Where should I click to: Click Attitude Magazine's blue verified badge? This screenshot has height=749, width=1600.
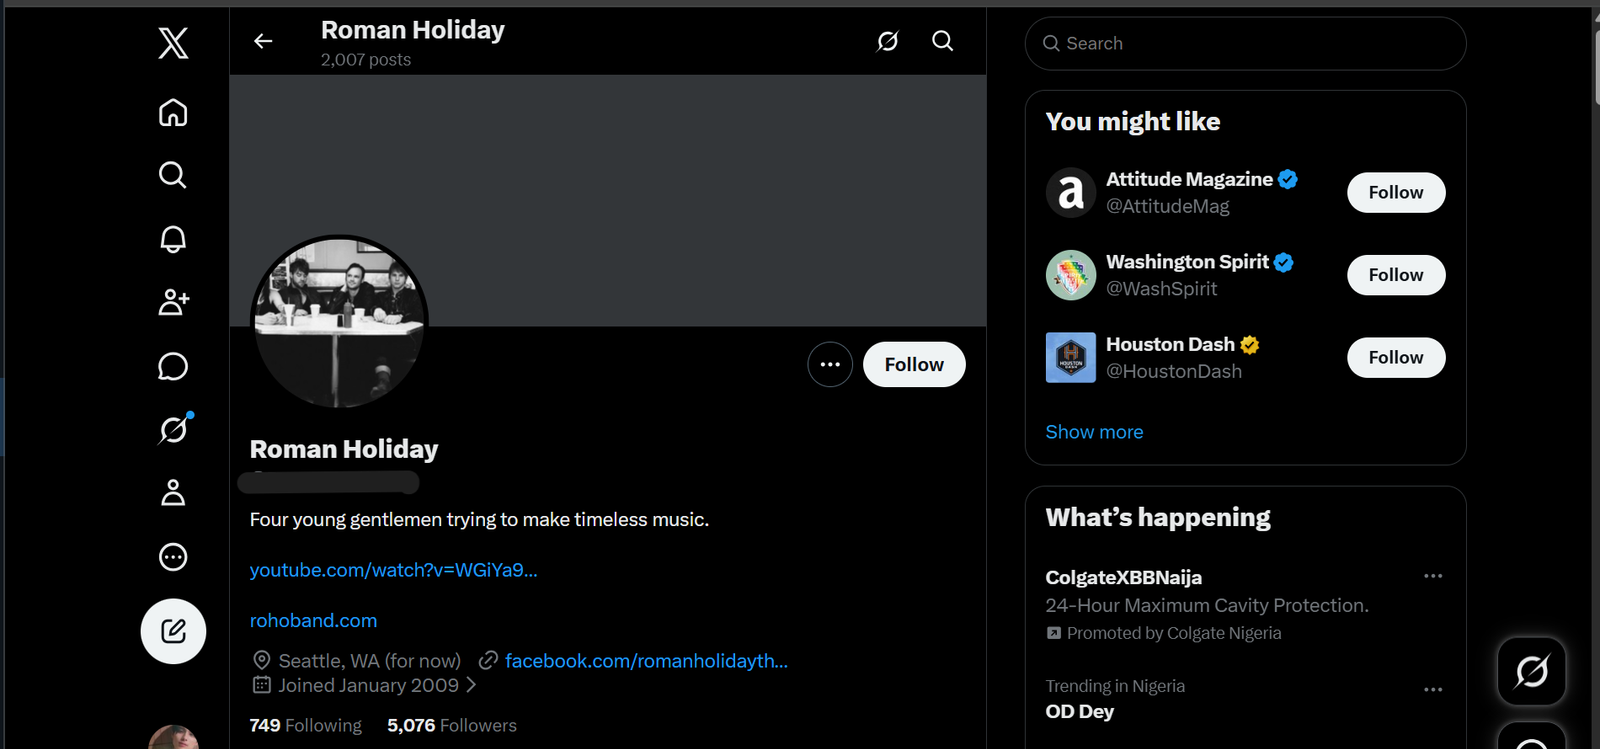tap(1288, 179)
